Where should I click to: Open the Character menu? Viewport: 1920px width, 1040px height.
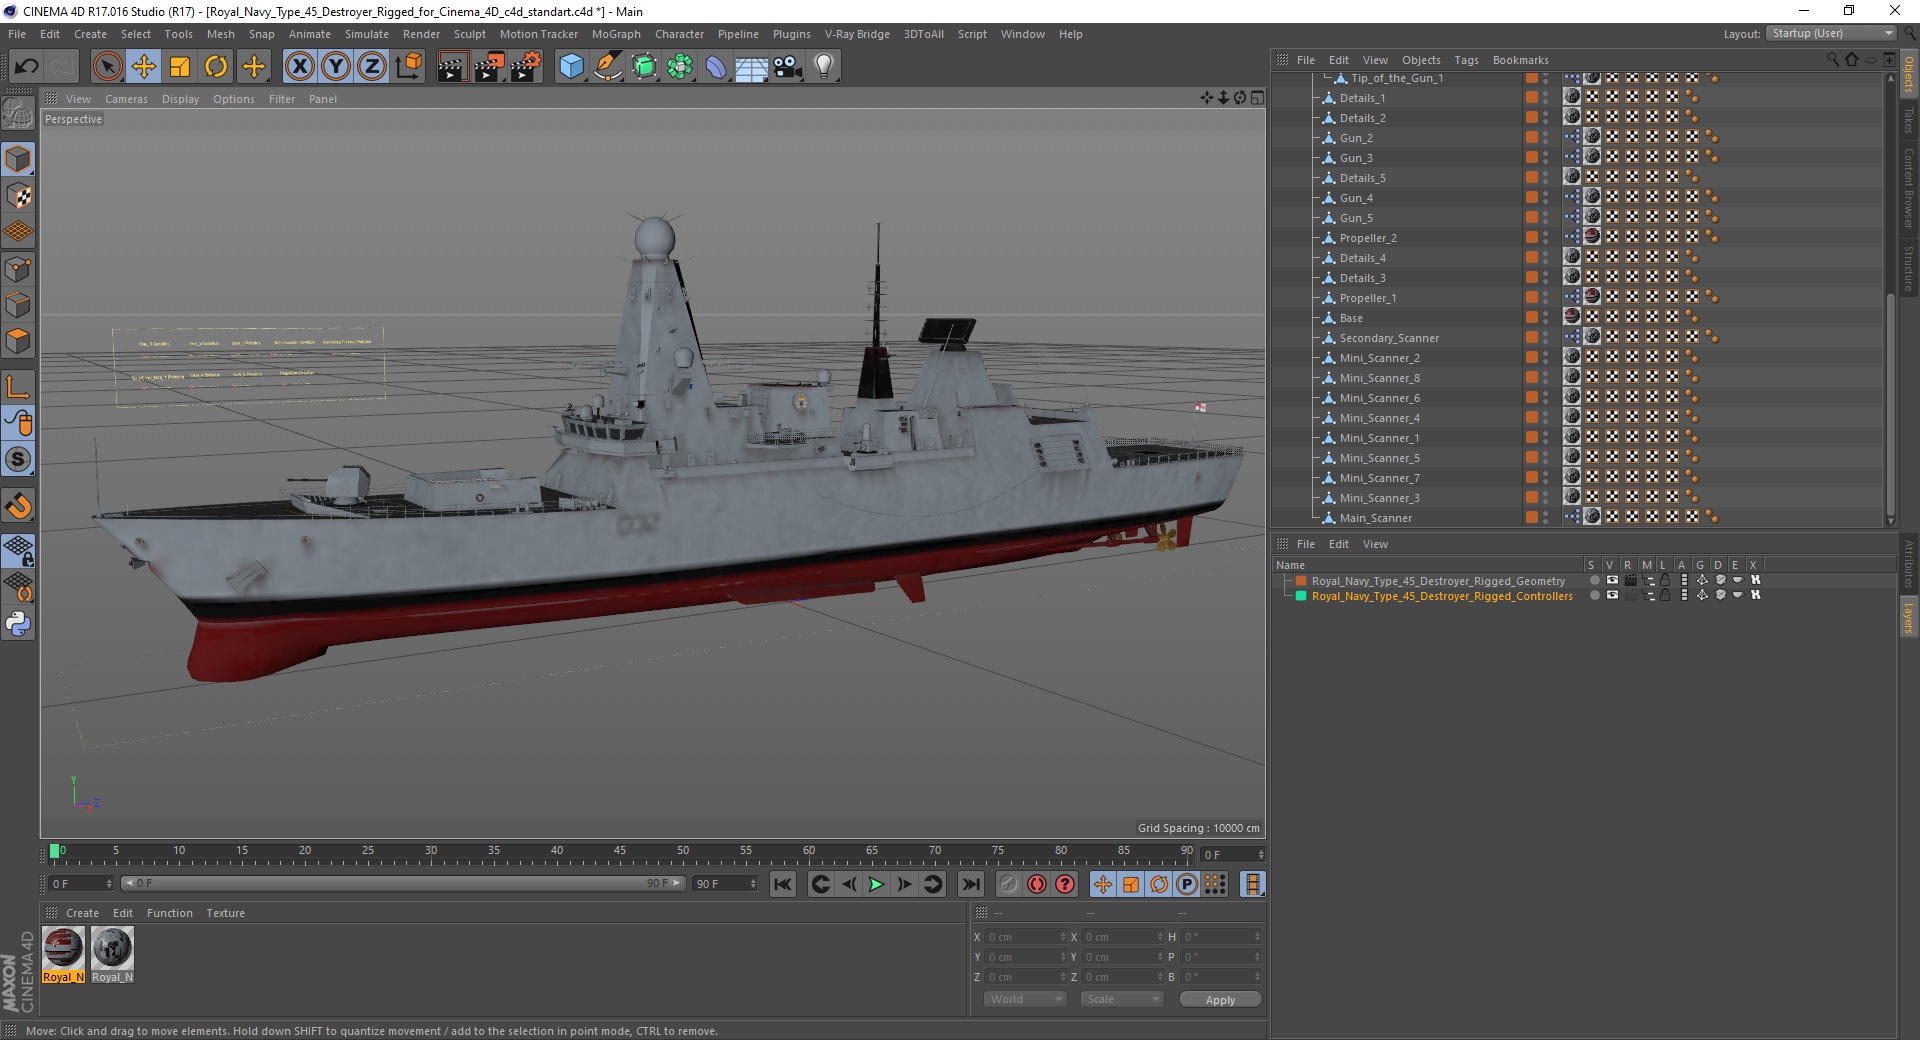679,34
